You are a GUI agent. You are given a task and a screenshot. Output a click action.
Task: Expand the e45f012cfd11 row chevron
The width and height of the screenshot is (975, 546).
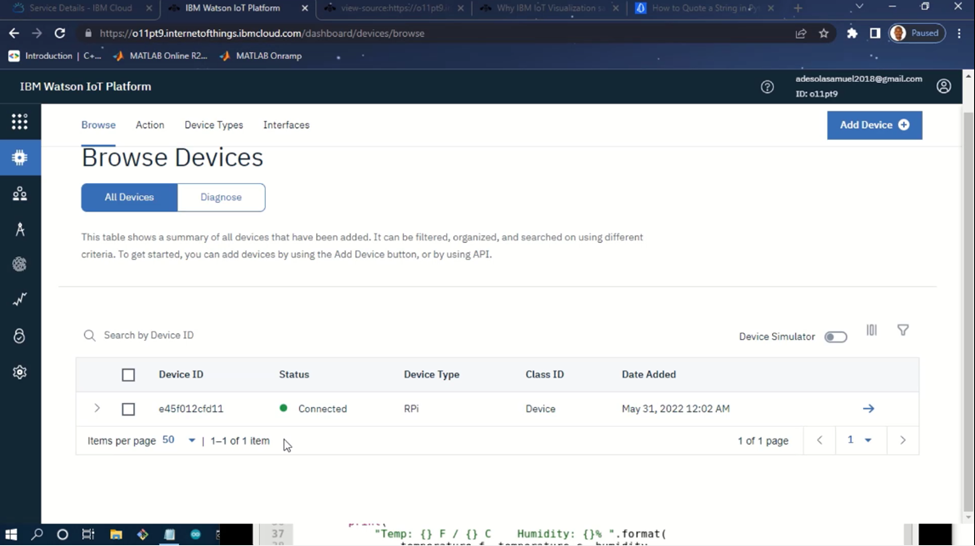pyautogui.click(x=97, y=409)
